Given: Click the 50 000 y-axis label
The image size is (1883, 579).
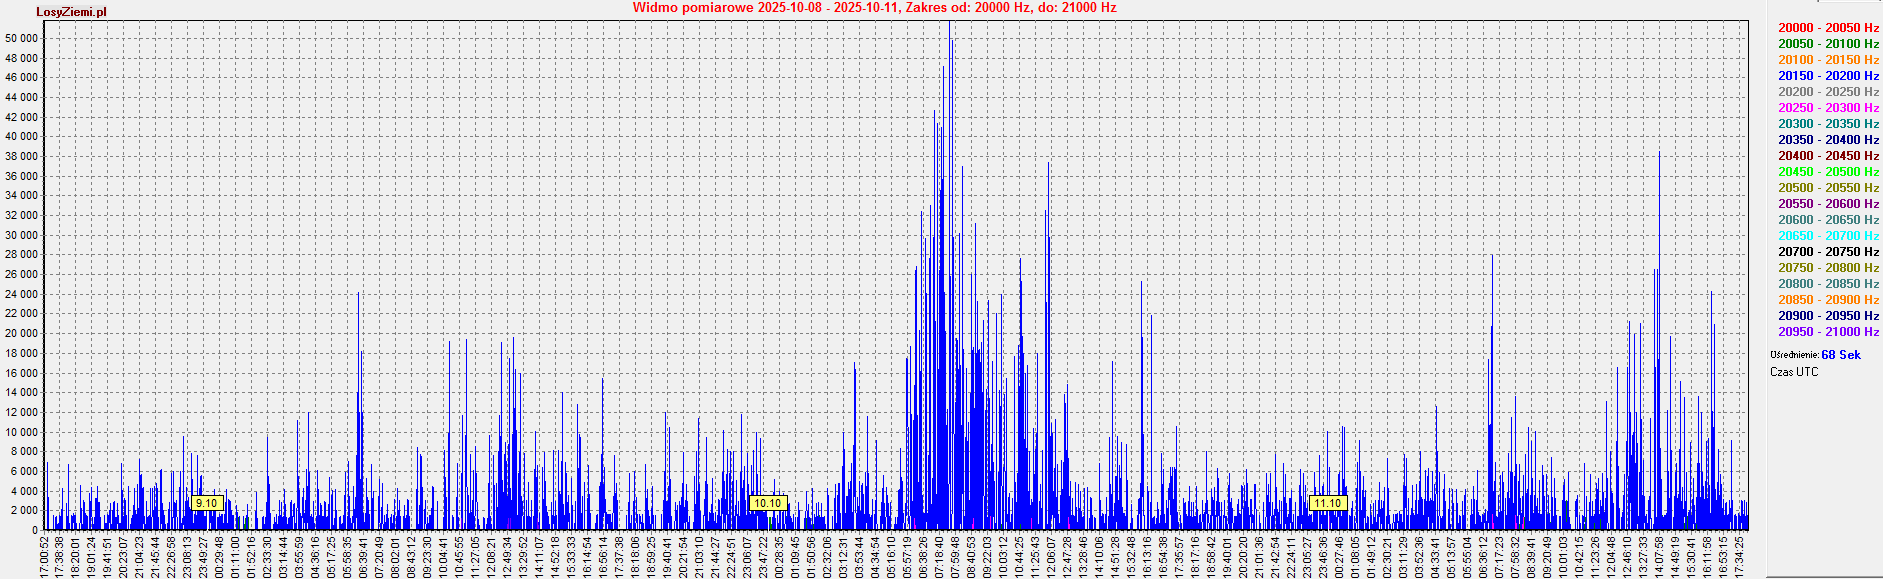Looking at the screenshot, I should (x=22, y=38).
